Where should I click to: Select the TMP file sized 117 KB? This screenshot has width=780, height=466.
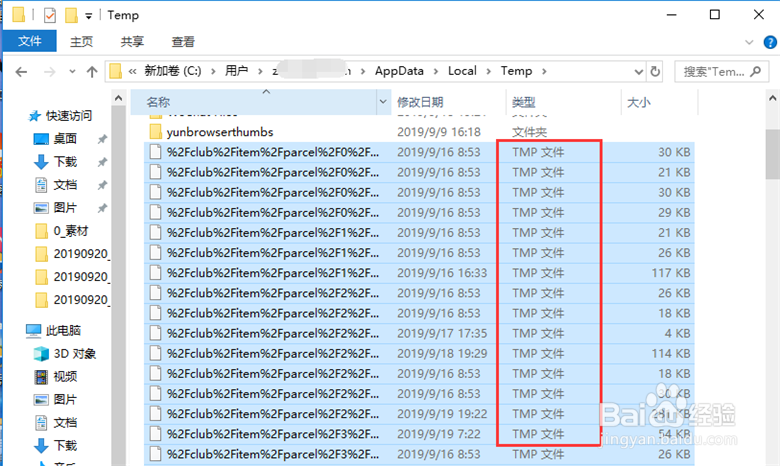[419, 273]
